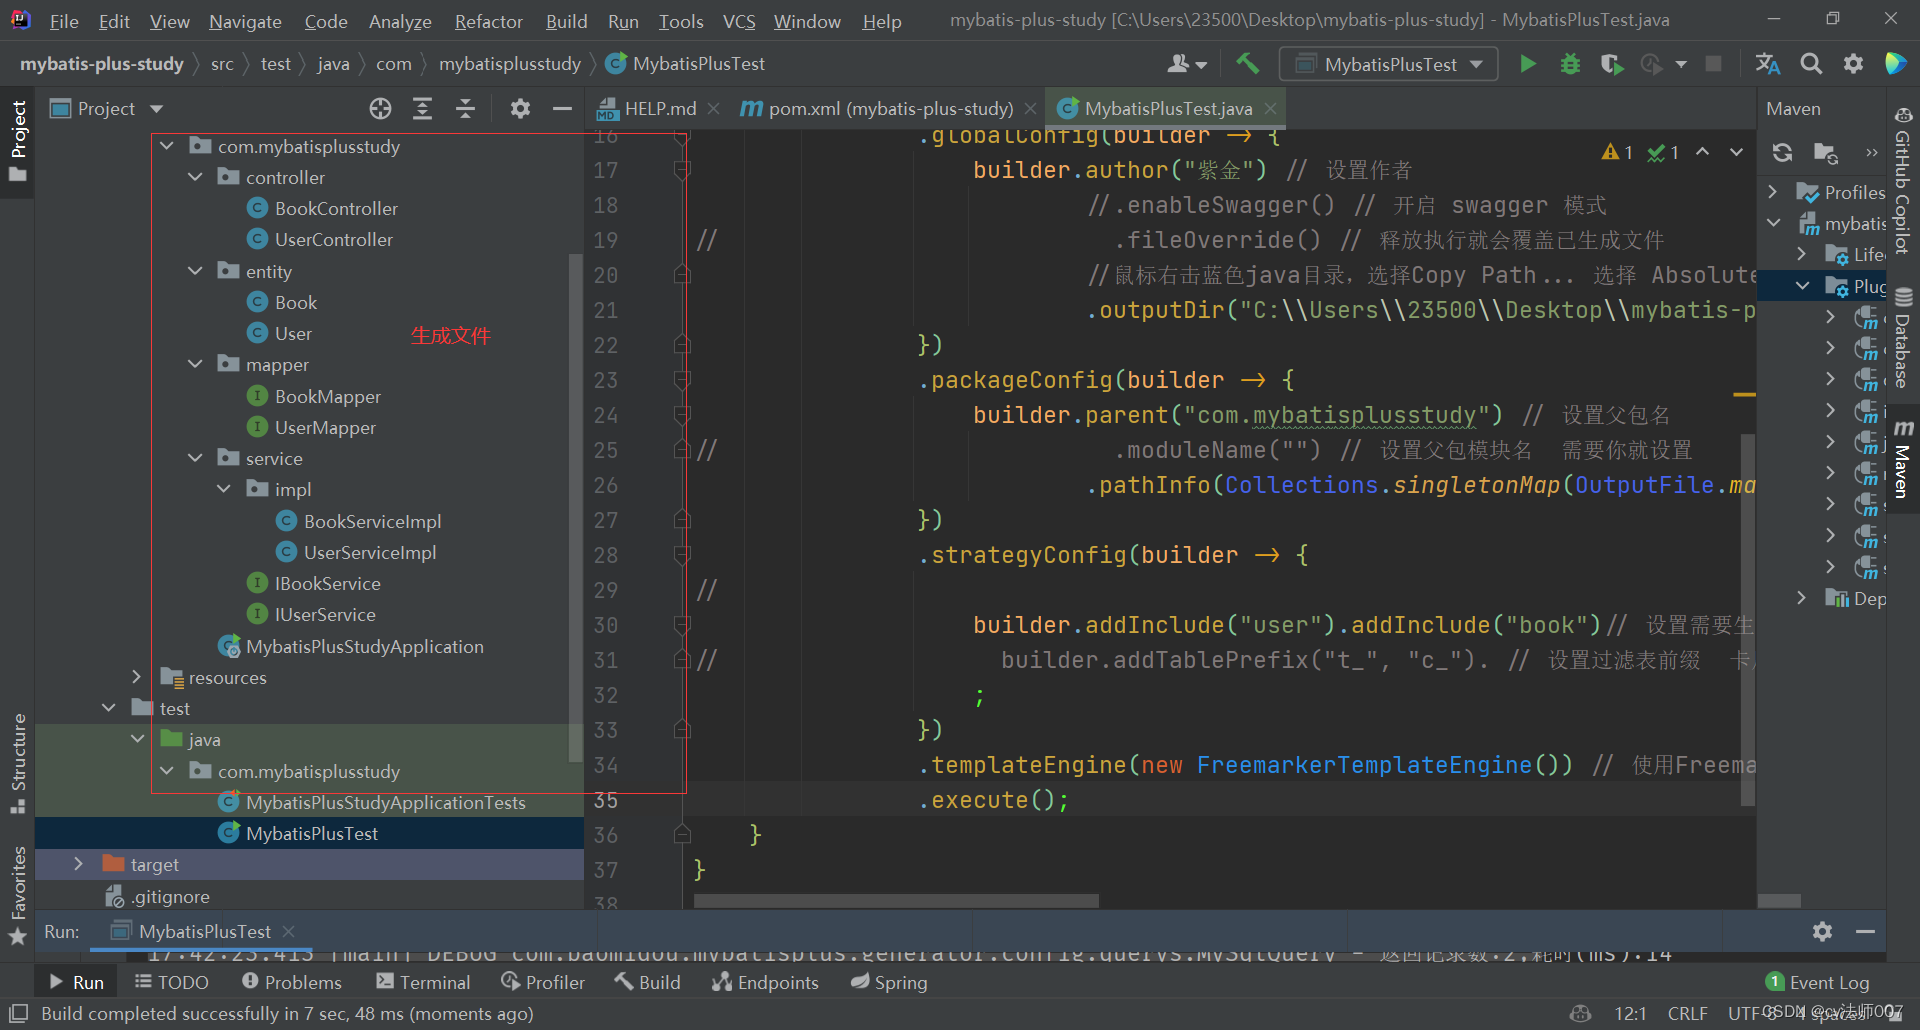Image resolution: width=1920 pixels, height=1030 pixels.
Task: Close the MybatisPlusTest.java tab
Action: tap(1270, 108)
